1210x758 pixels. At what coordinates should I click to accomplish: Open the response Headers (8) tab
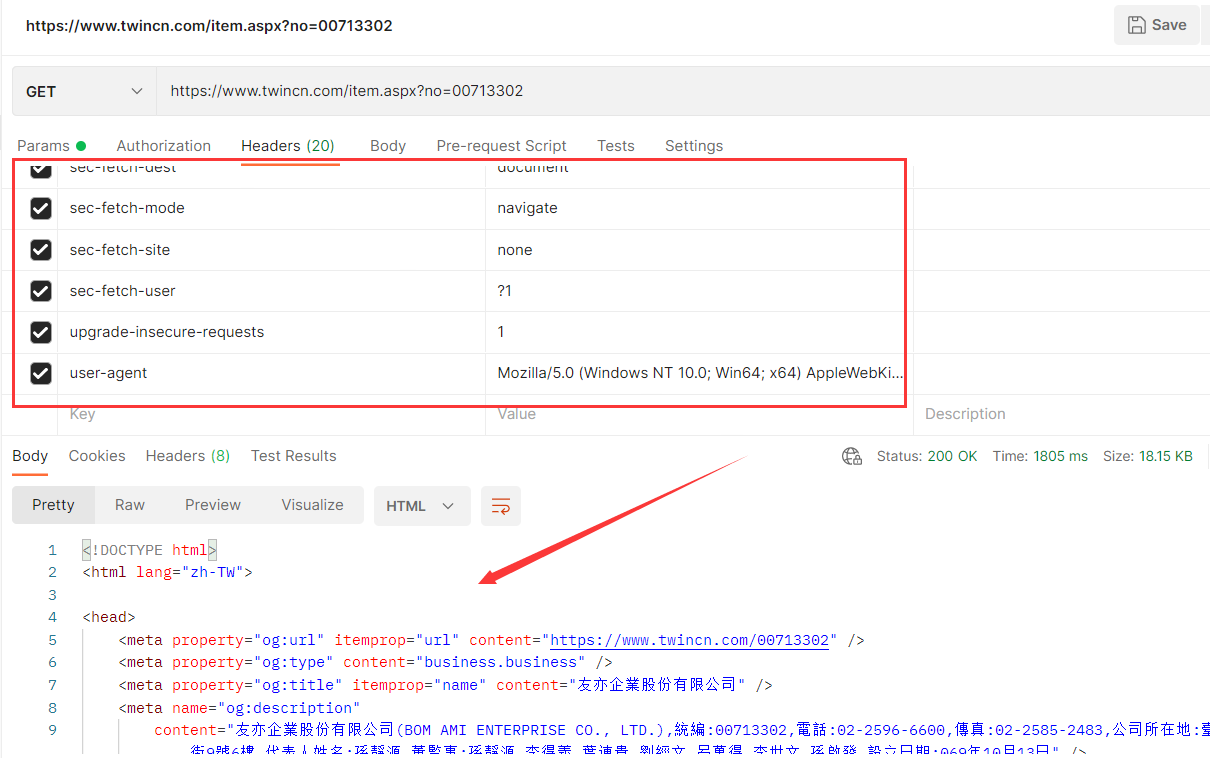coord(188,456)
